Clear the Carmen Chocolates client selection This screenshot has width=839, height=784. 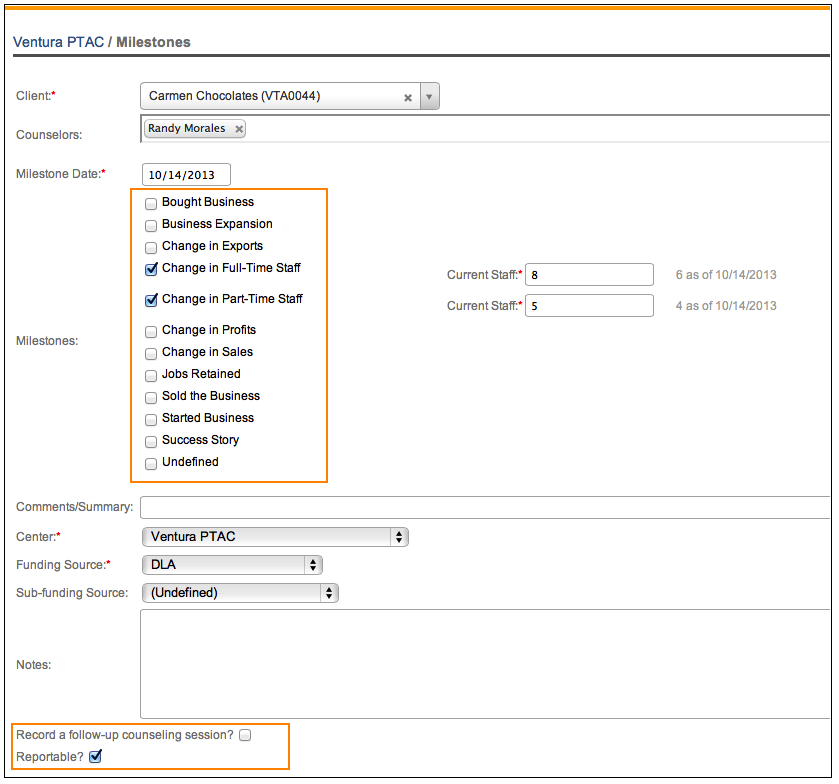click(408, 97)
